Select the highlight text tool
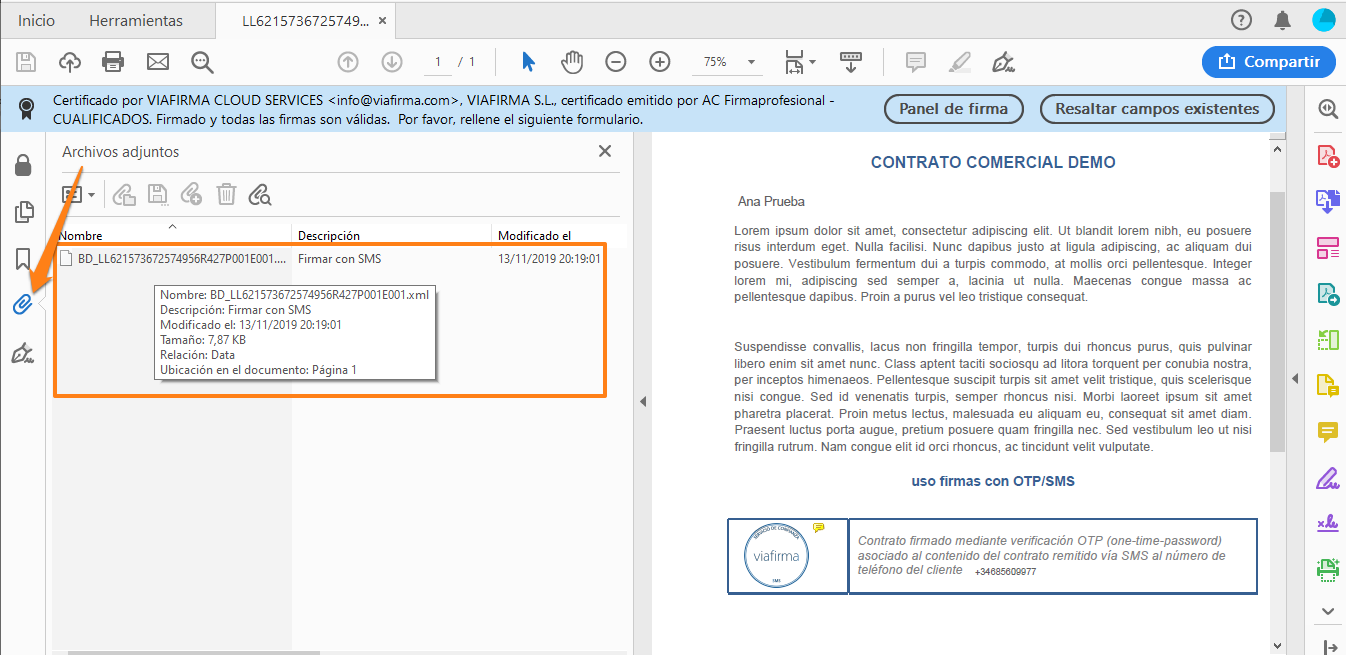 [x=960, y=62]
